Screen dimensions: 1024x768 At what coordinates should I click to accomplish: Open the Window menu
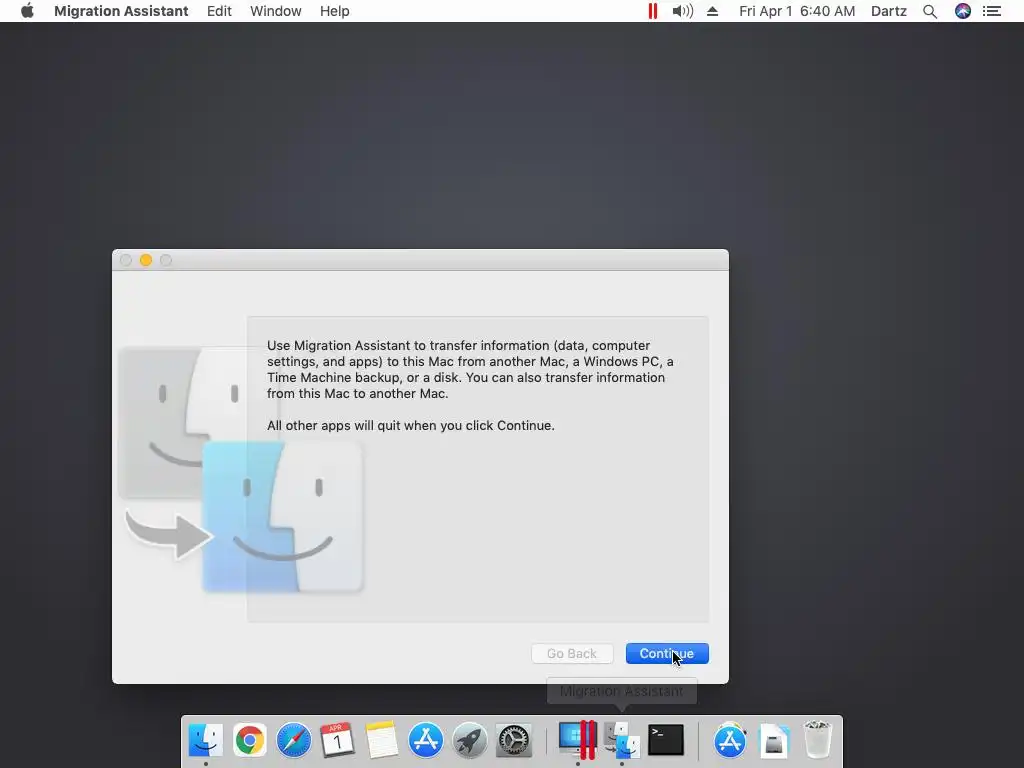point(276,11)
